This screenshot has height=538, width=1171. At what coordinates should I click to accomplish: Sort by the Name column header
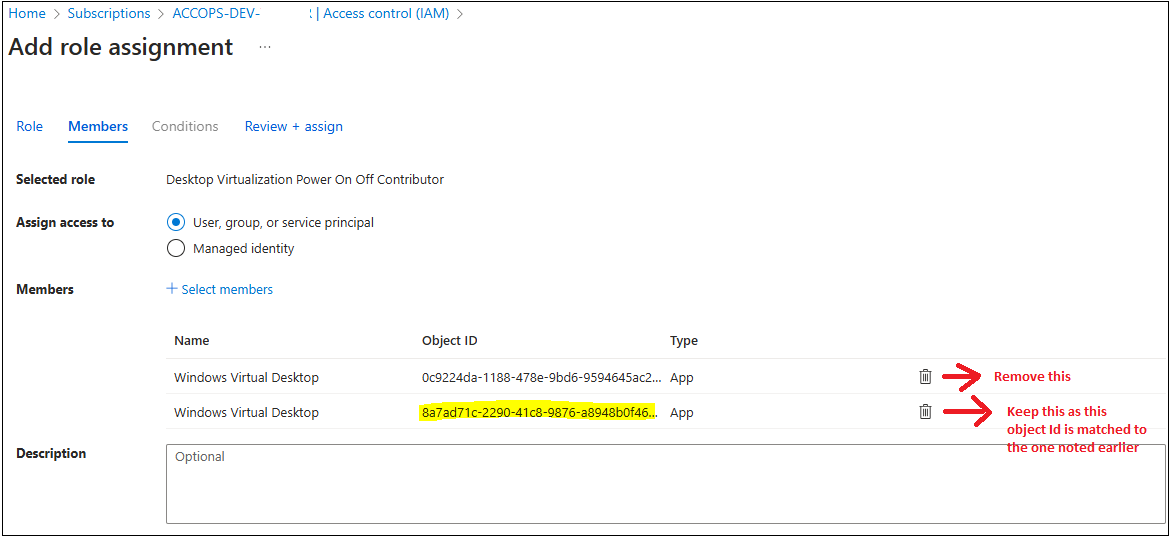pos(192,341)
